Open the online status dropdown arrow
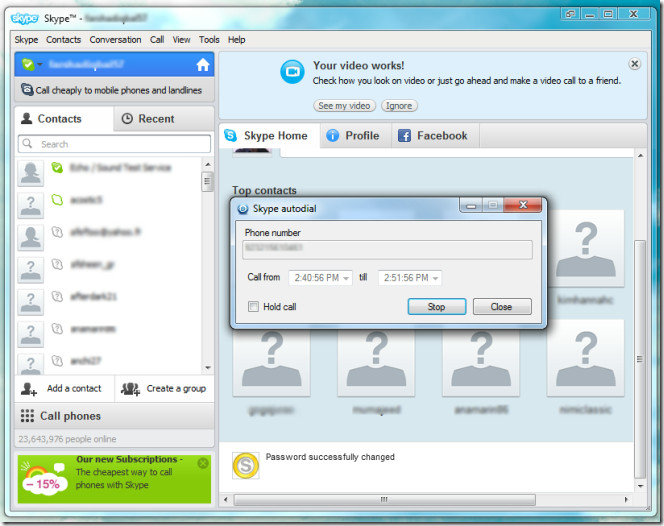 click(40, 64)
